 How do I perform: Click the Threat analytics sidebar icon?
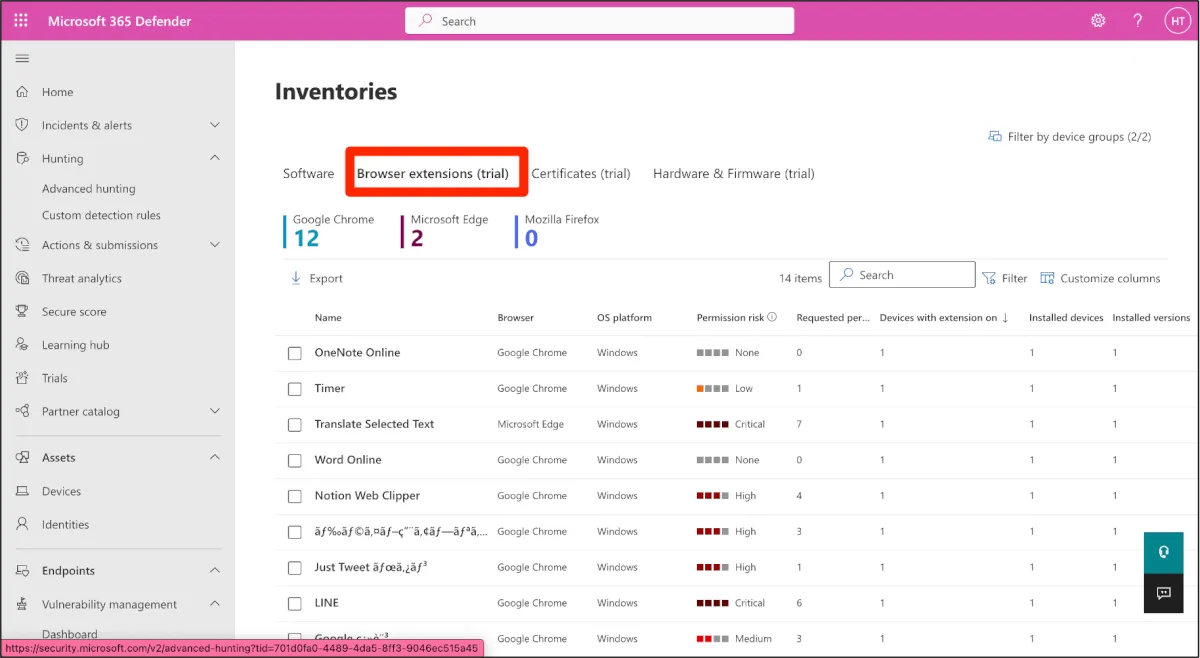(x=22, y=279)
